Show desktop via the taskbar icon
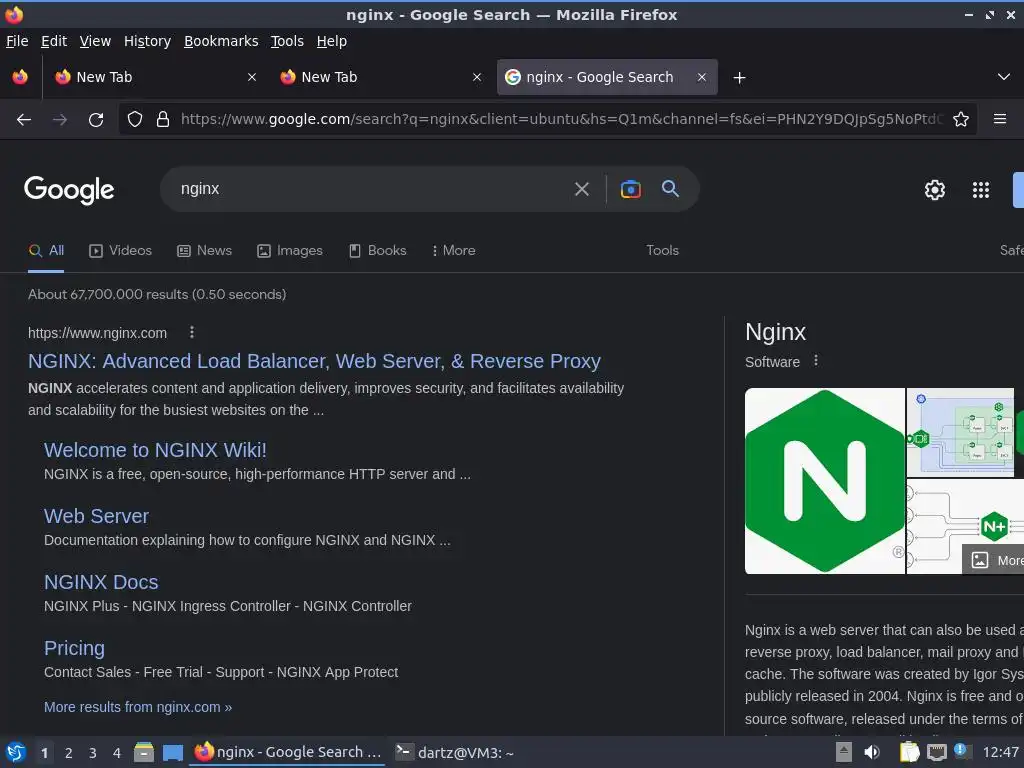 [172, 752]
